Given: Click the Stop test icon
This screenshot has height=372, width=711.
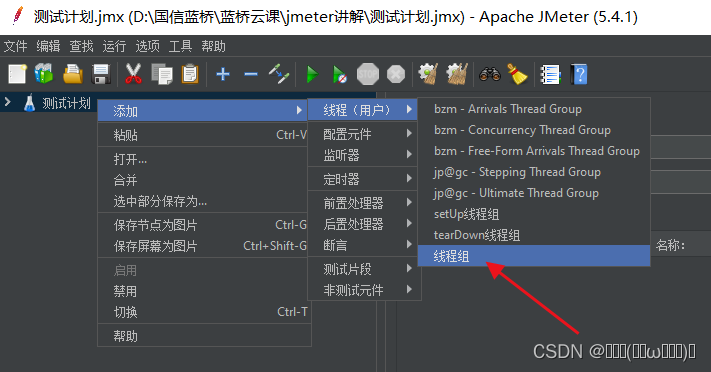Looking at the screenshot, I should click(368, 74).
